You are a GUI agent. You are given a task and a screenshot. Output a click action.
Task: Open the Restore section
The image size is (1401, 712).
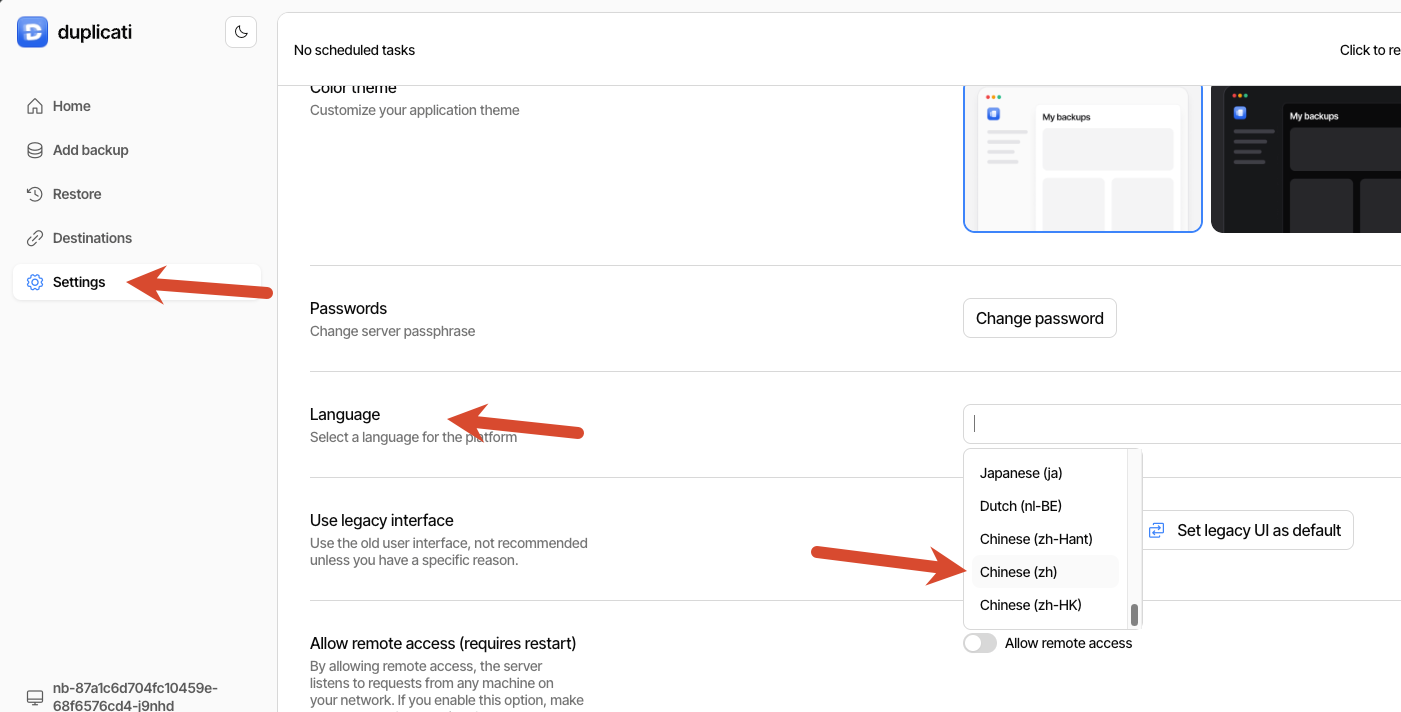(137, 194)
